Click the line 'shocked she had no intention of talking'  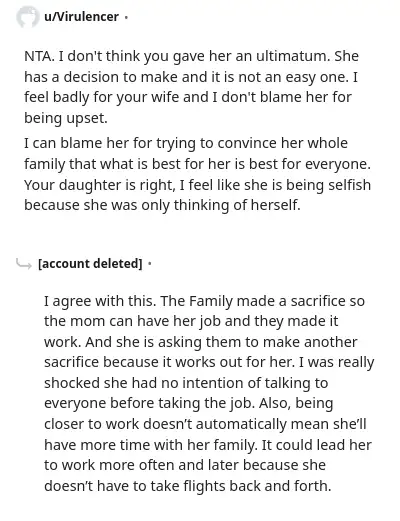[186, 383]
